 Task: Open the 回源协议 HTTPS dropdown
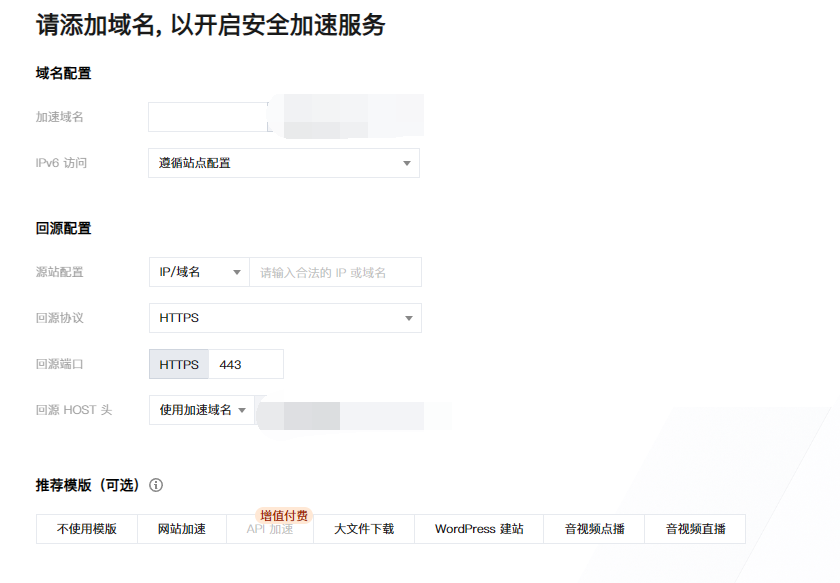coord(285,318)
